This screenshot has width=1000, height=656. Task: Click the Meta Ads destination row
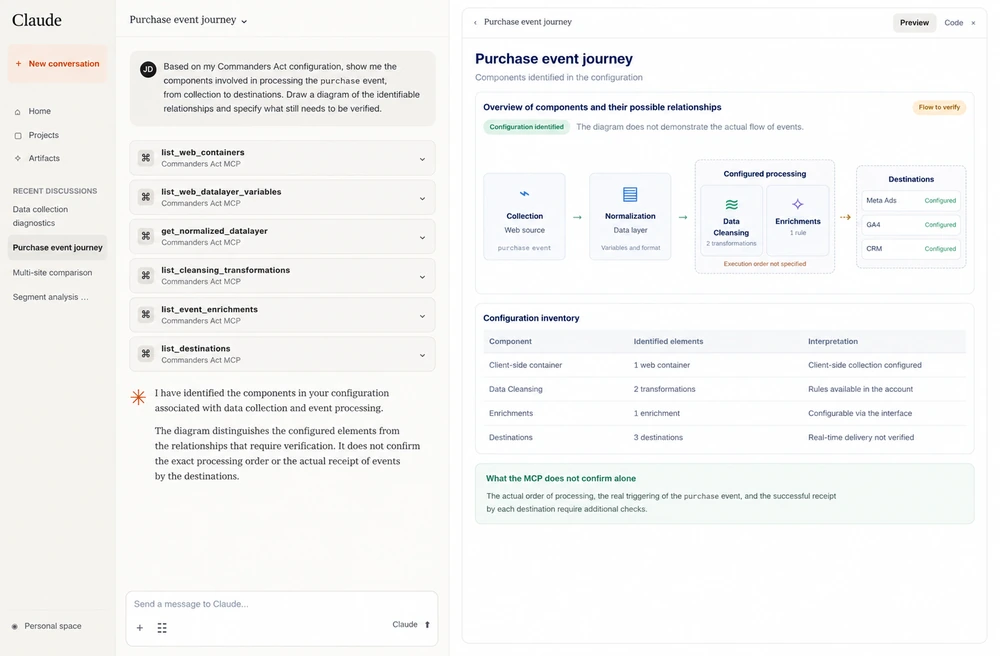pos(911,200)
